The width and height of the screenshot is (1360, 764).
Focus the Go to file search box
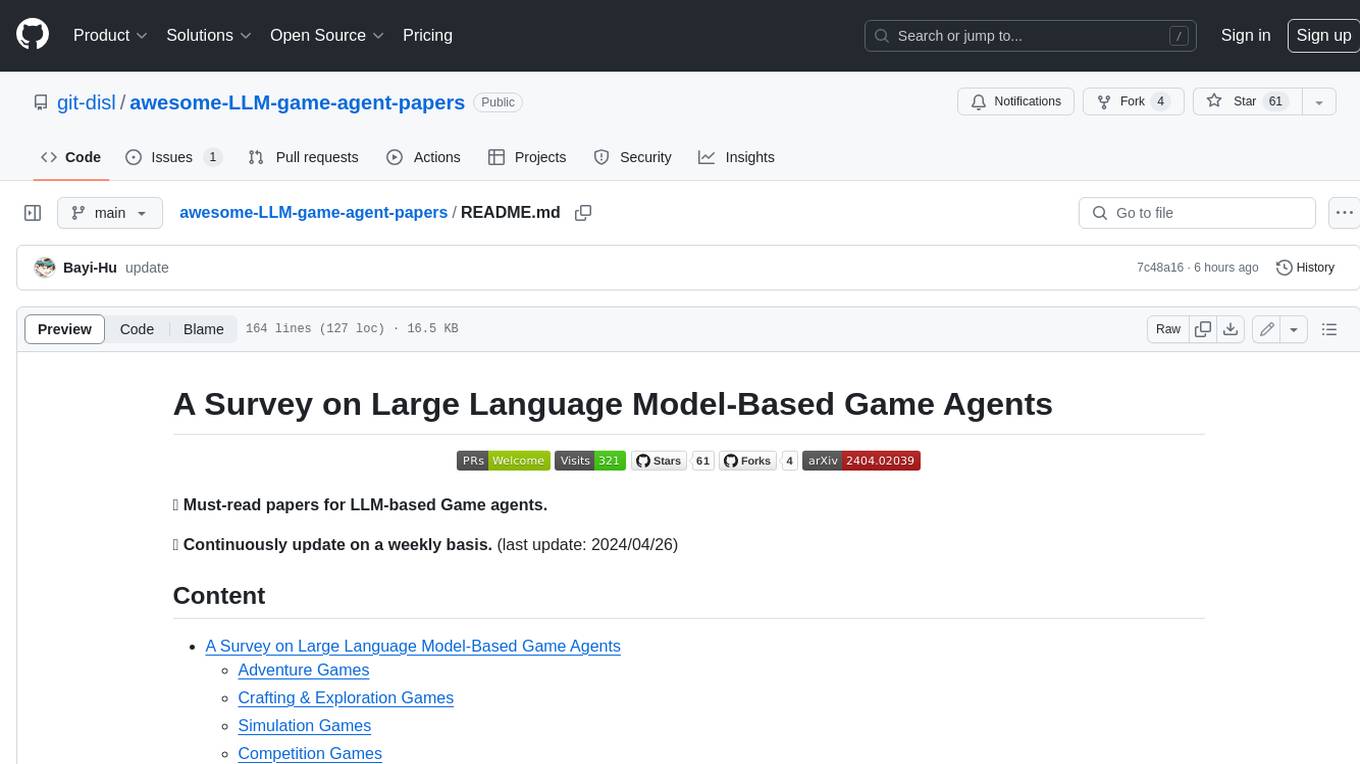[1197, 213]
